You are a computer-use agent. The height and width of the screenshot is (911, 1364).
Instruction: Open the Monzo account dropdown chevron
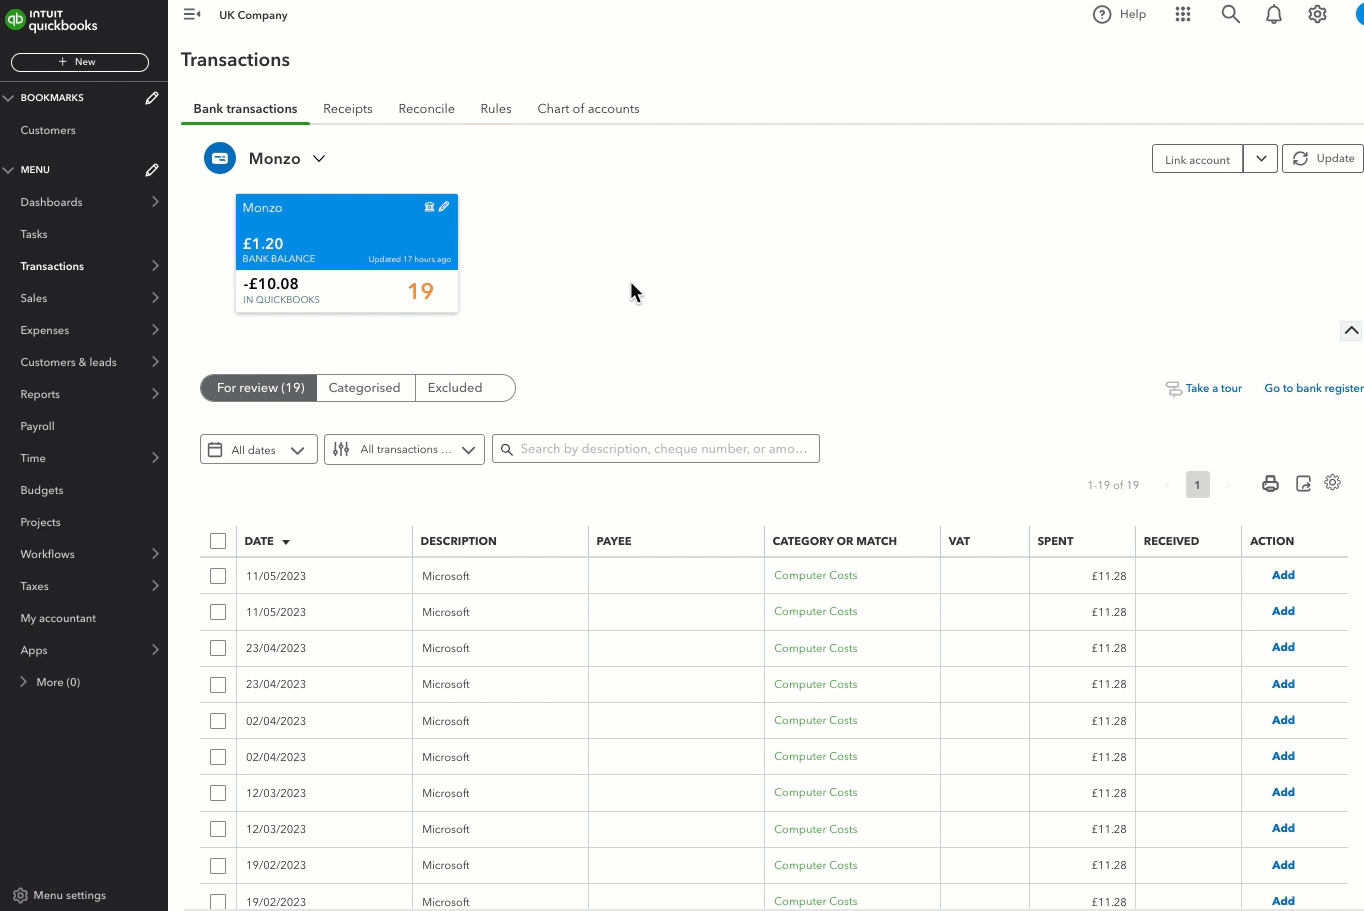click(319, 159)
